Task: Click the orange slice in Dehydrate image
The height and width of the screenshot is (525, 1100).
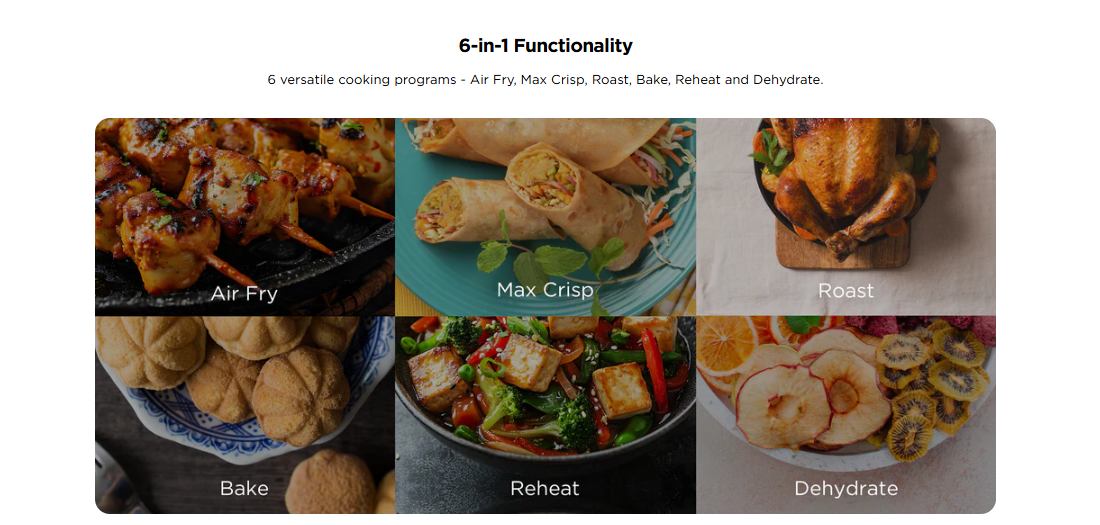Action: click(726, 348)
